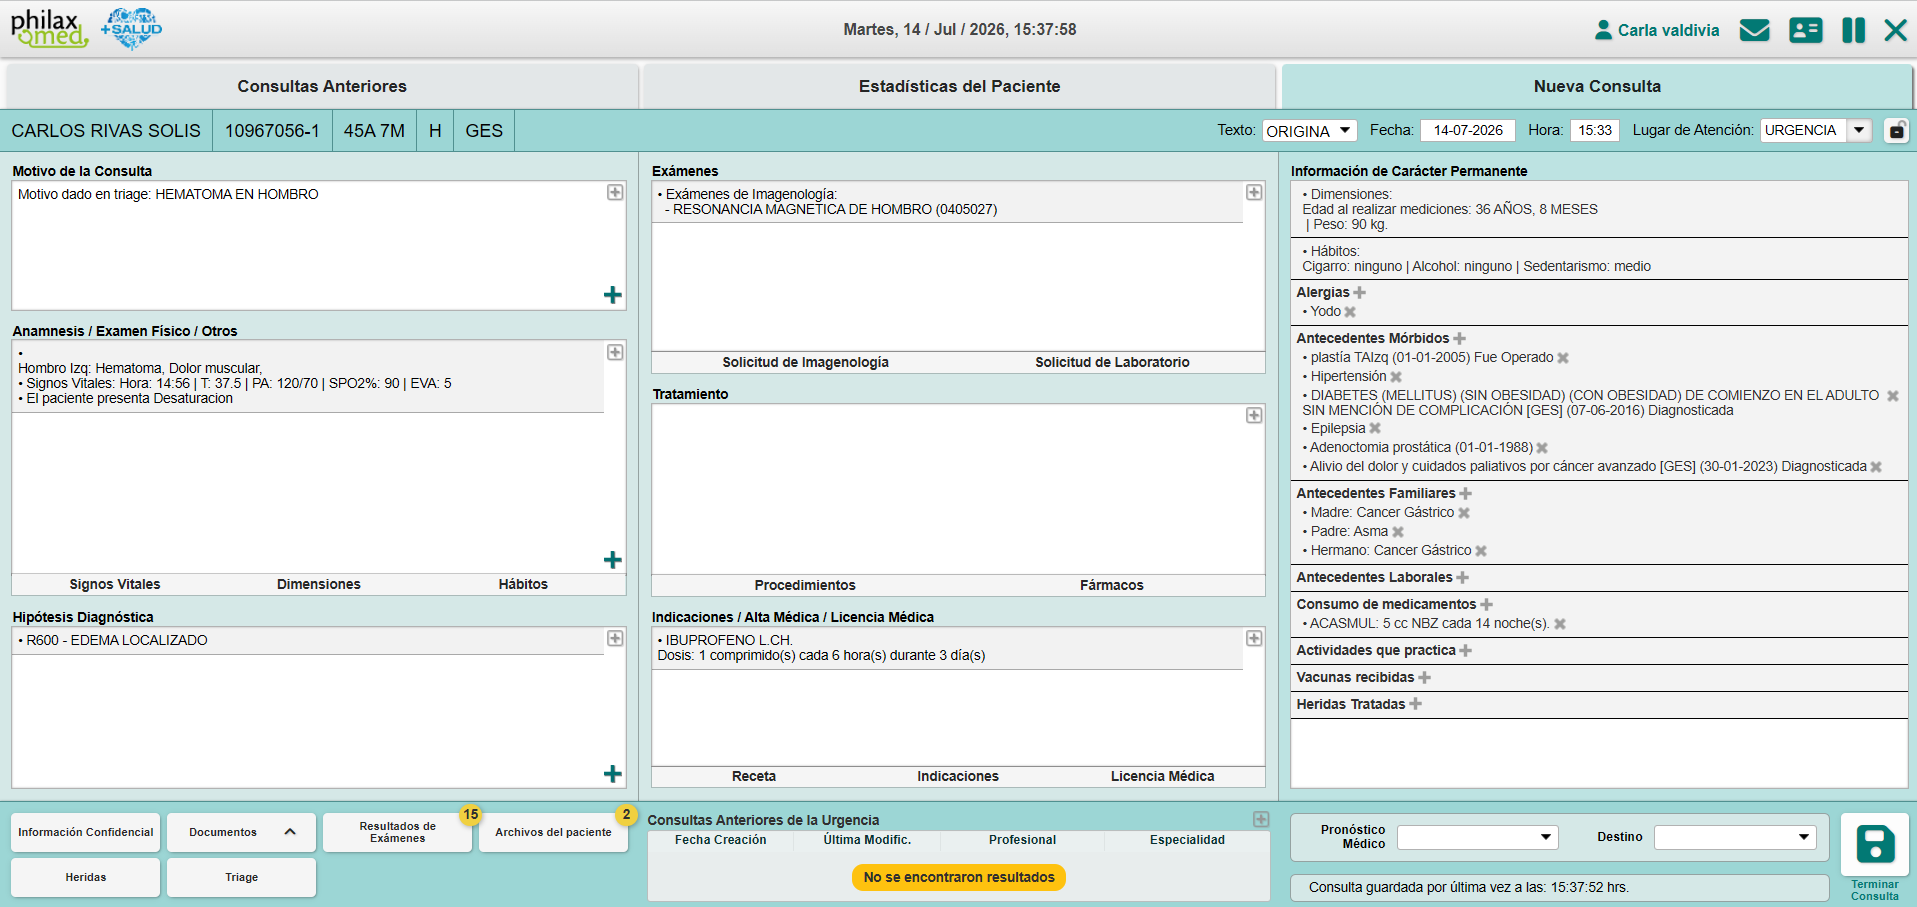The width and height of the screenshot is (1917, 907).
Task: Open the Texto dropdown showing ORIGINA
Action: coord(1309,131)
